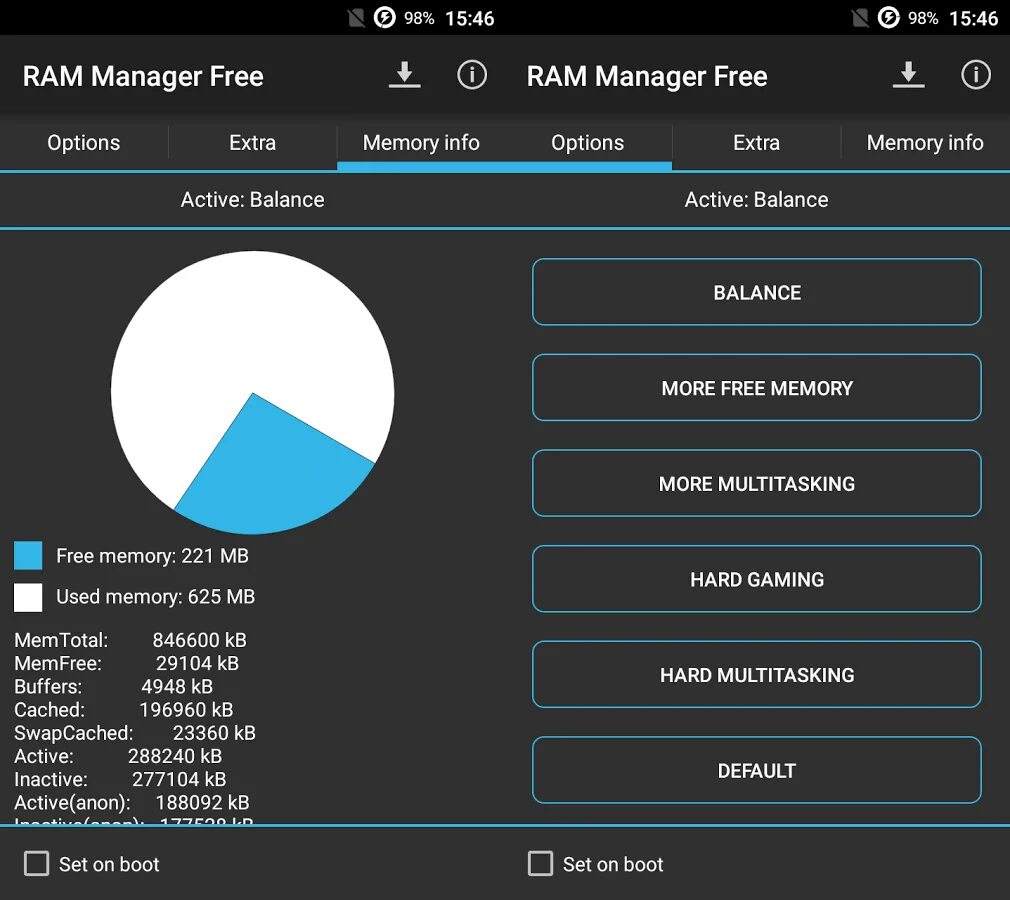Open Memory info tab in right screen

point(925,142)
